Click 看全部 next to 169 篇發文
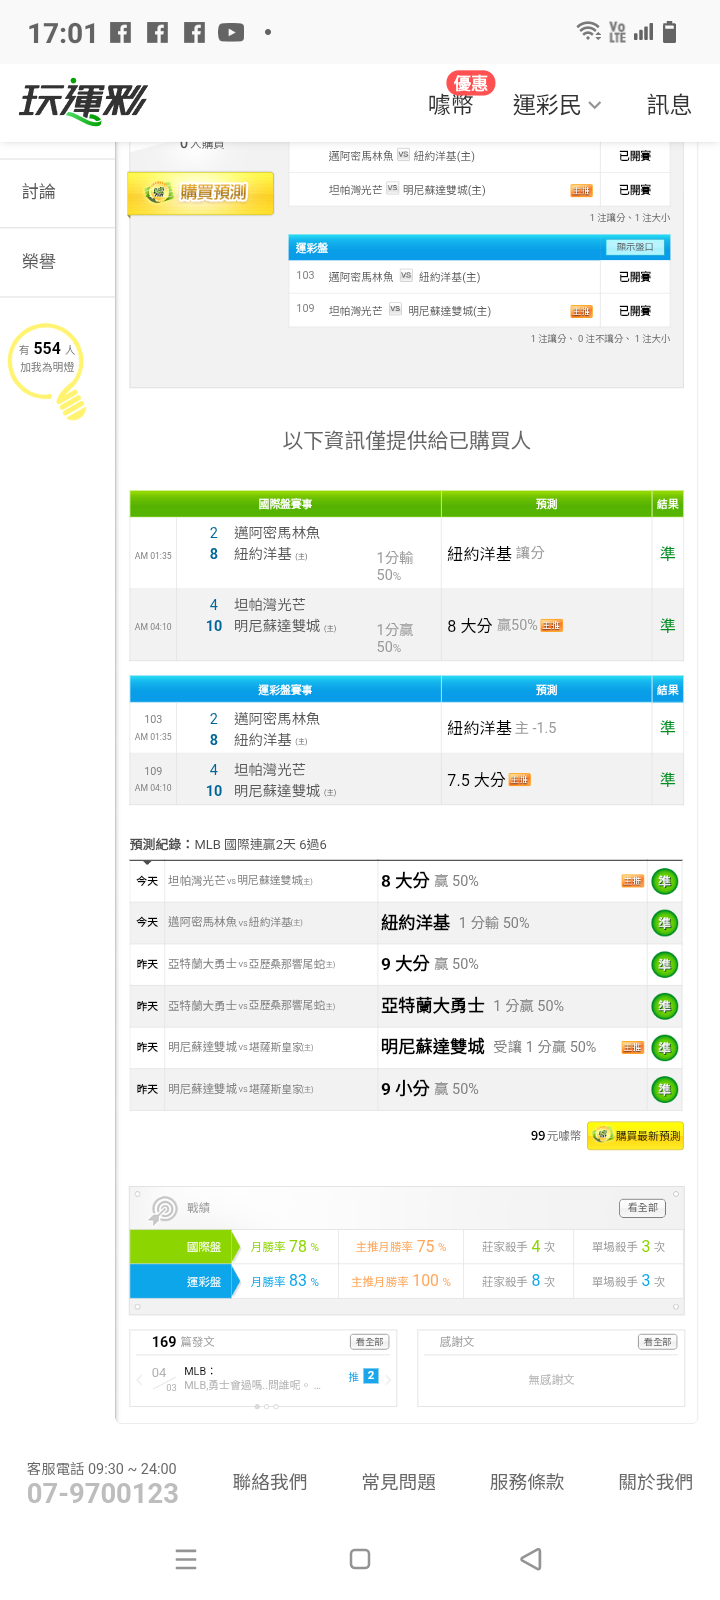Image resolution: width=720 pixels, height=1600 pixels. pyautogui.click(x=369, y=1342)
